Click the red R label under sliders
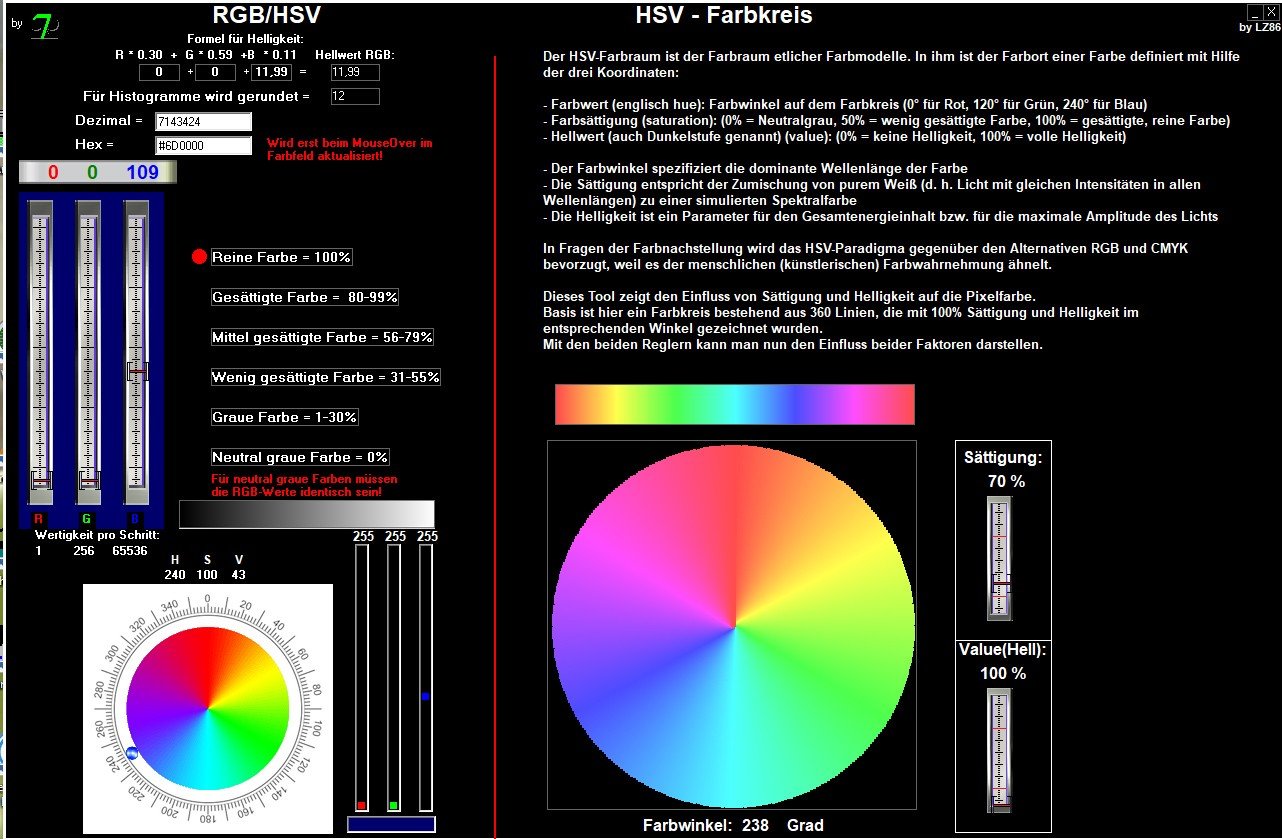Viewport: 1282px width, 839px height. click(39, 519)
